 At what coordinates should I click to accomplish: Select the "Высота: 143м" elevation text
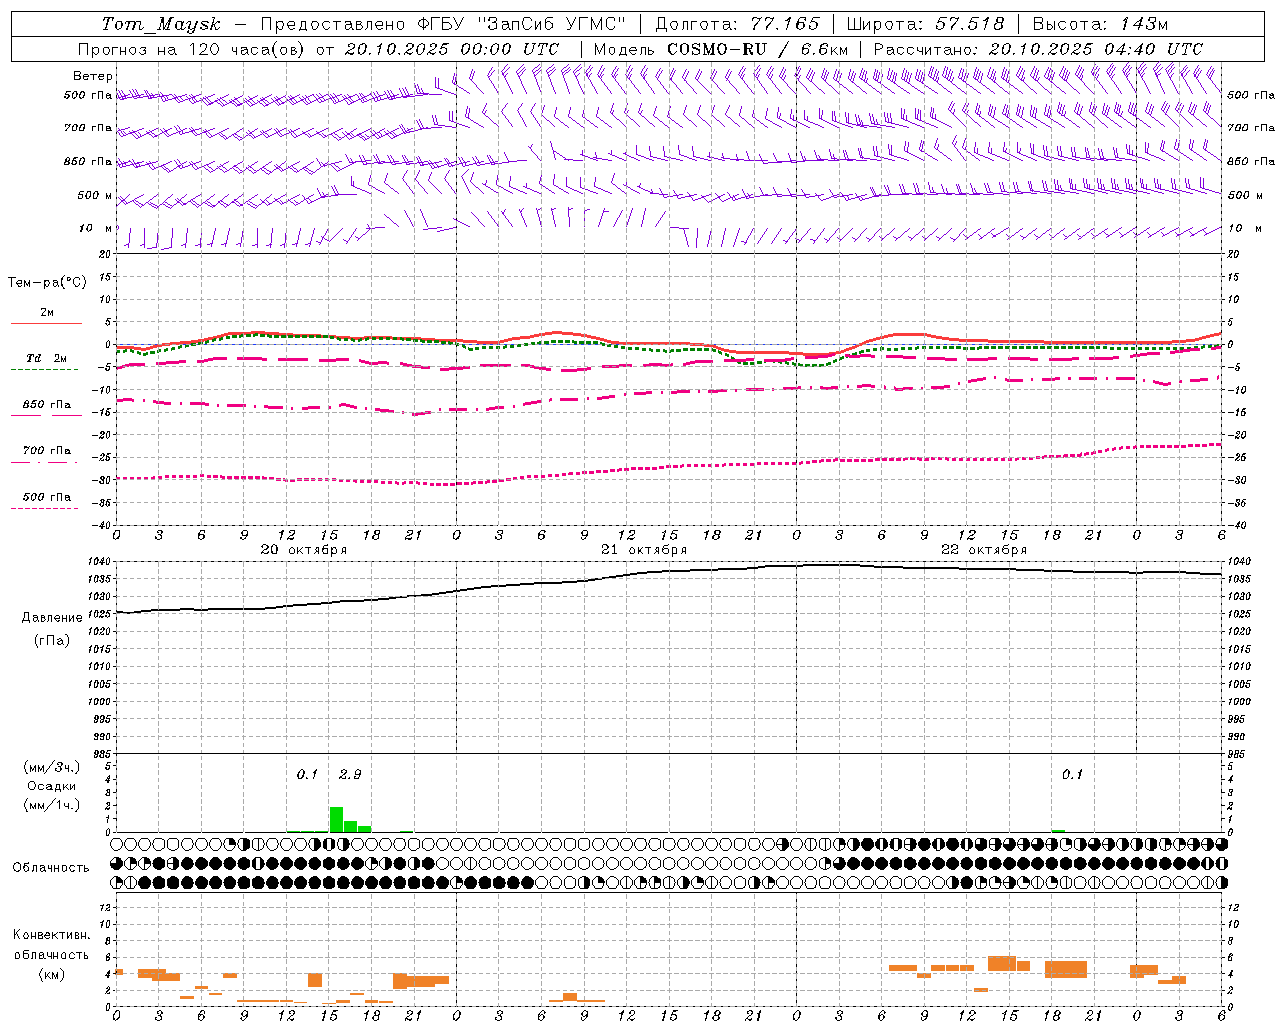(x=1100, y=24)
